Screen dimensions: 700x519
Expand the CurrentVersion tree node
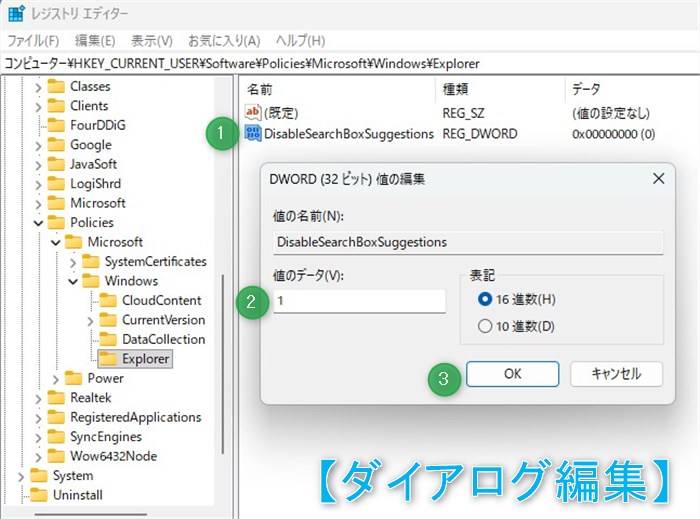point(90,320)
